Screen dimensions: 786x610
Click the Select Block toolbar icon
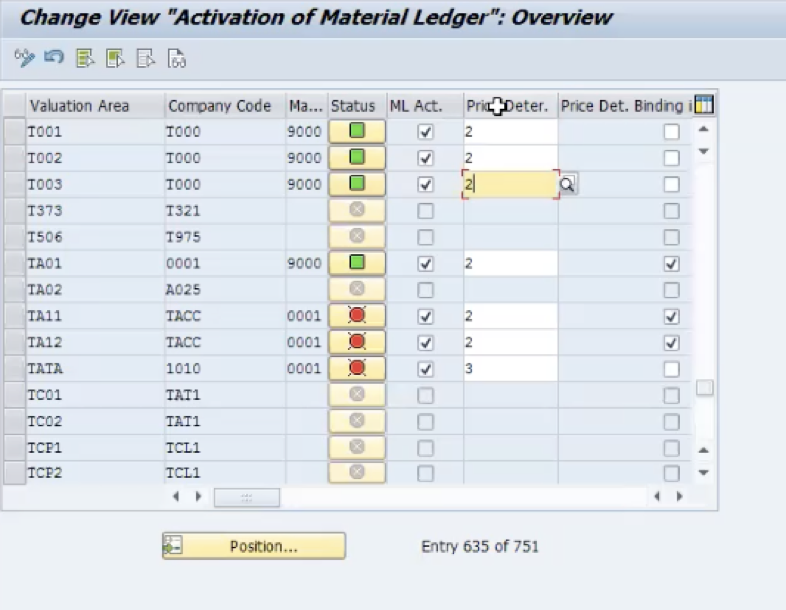115,58
